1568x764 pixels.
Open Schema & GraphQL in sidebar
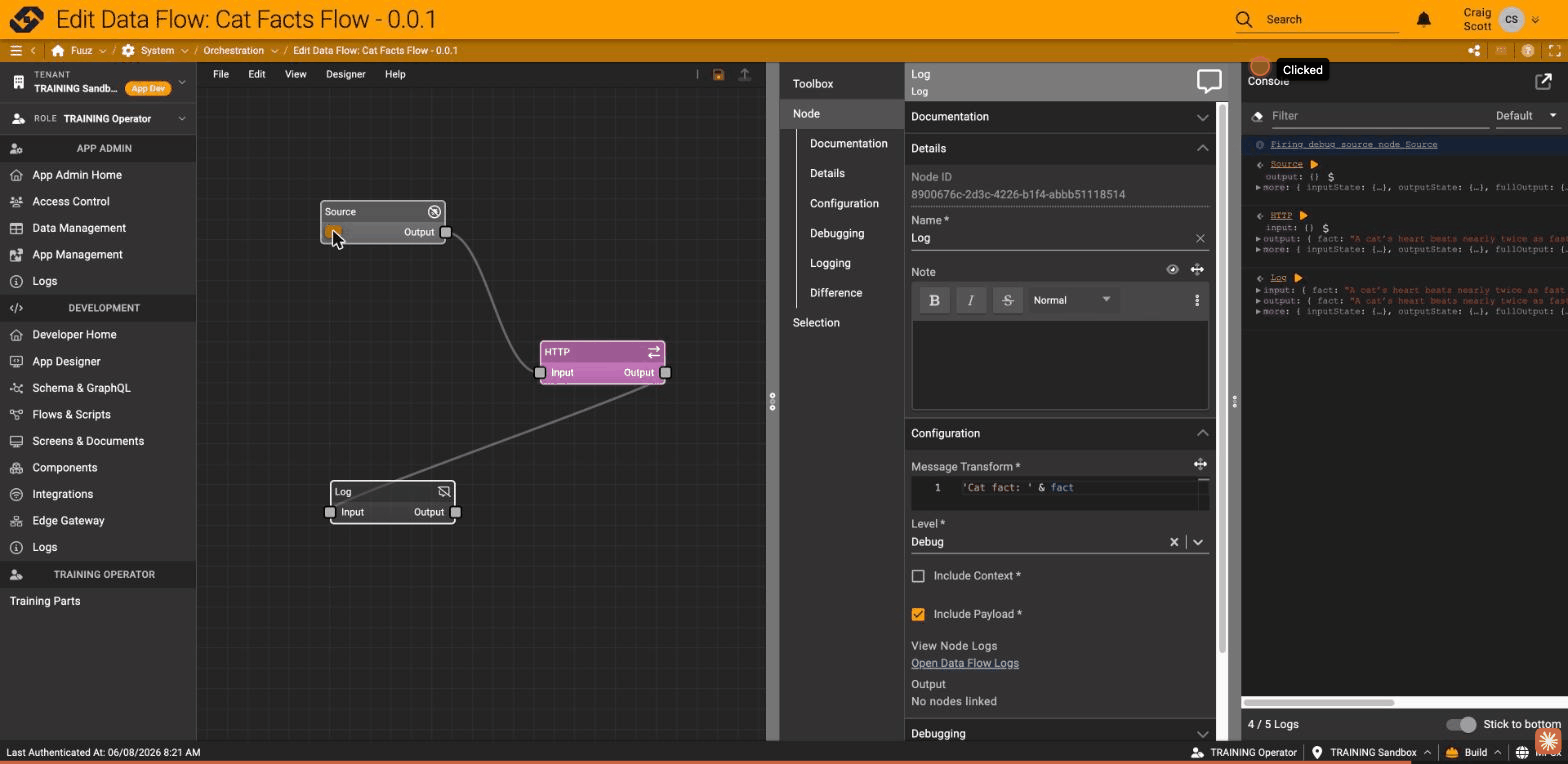pyautogui.click(x=81, y=388)
